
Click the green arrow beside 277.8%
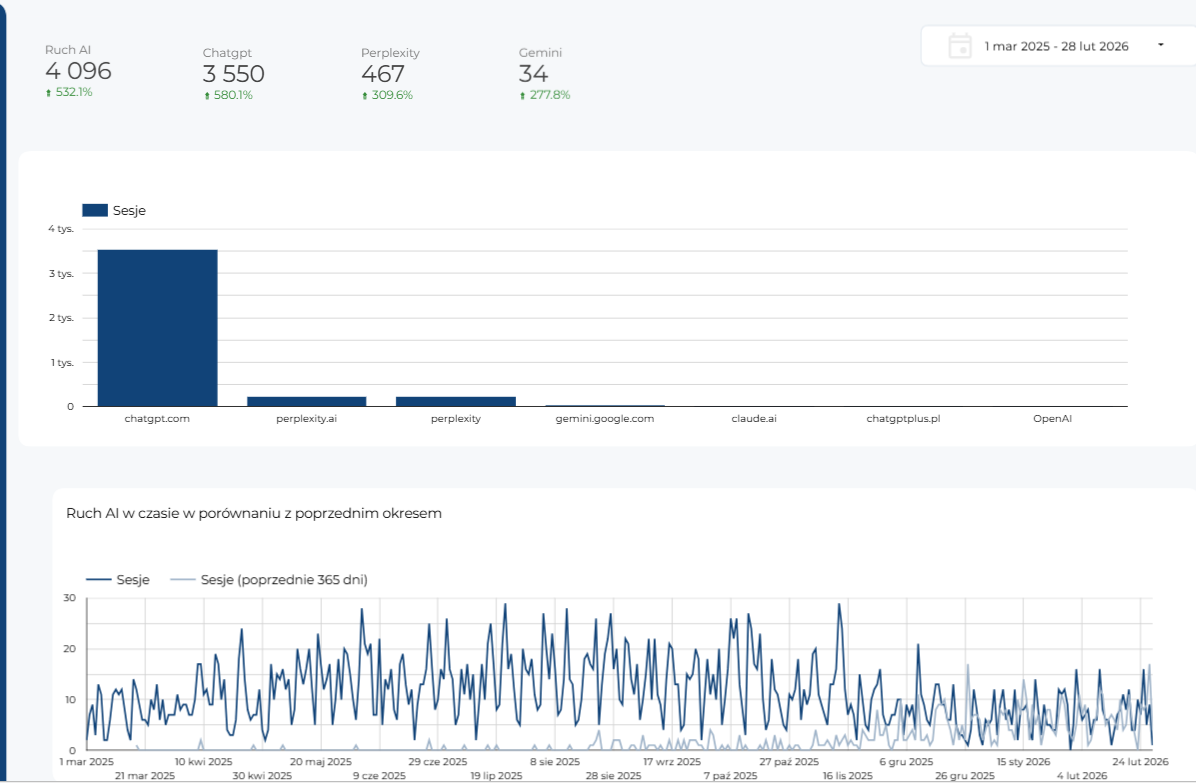click(x=523, y=96)
